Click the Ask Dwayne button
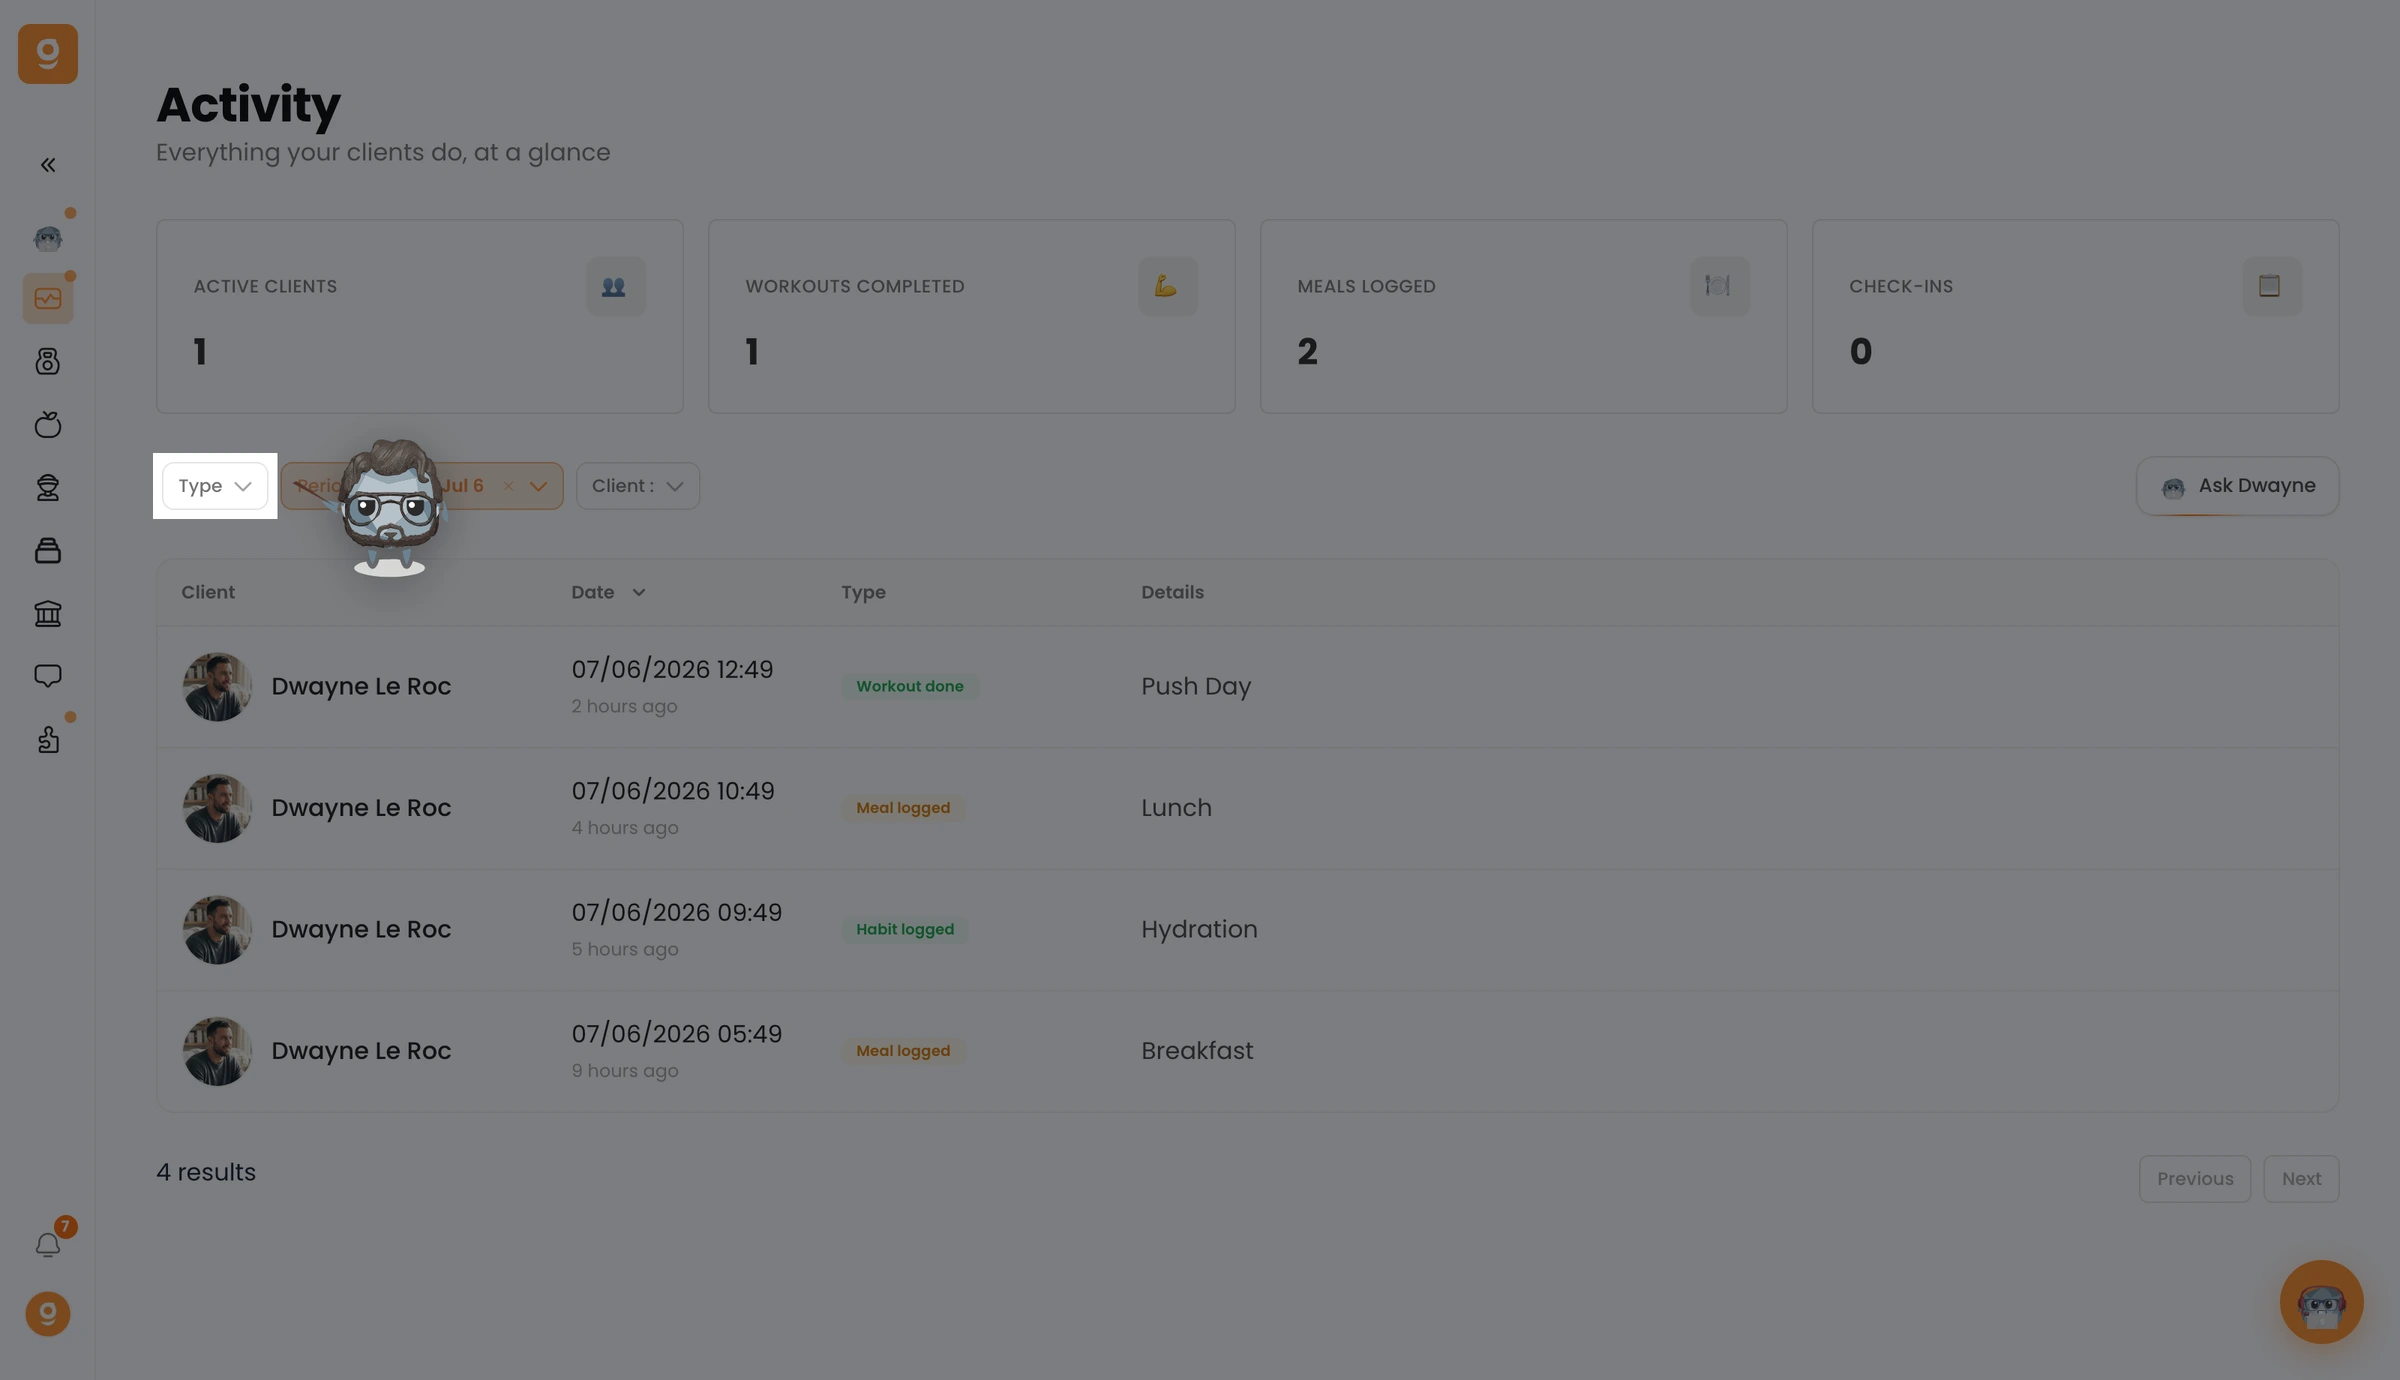This screenshot has width=2400, height=1380. 2237,486
